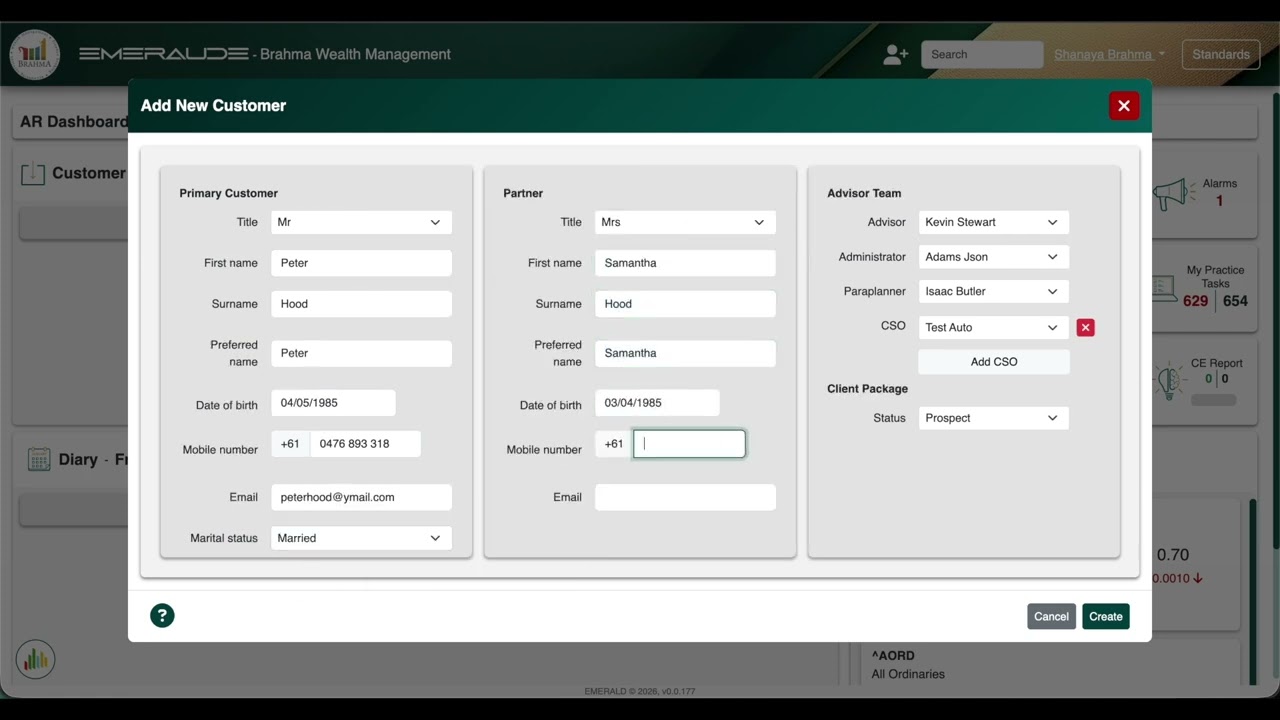Click the green help question mark icon

(162, 616)
